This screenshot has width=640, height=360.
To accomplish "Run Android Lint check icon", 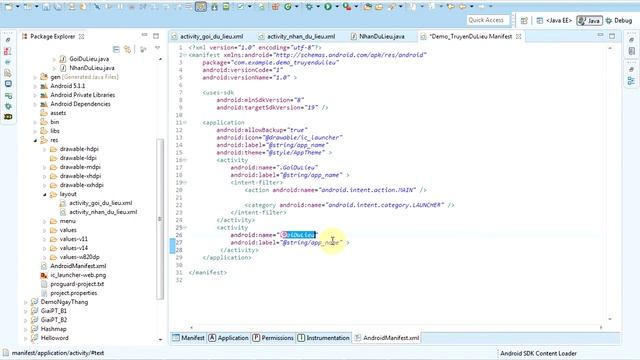I will click(241, 7).
